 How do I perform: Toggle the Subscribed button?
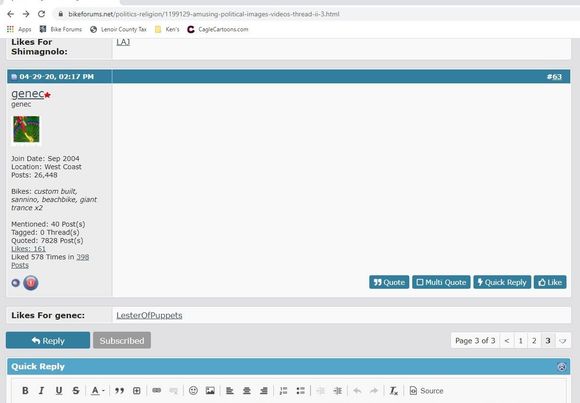coord(122,340)
